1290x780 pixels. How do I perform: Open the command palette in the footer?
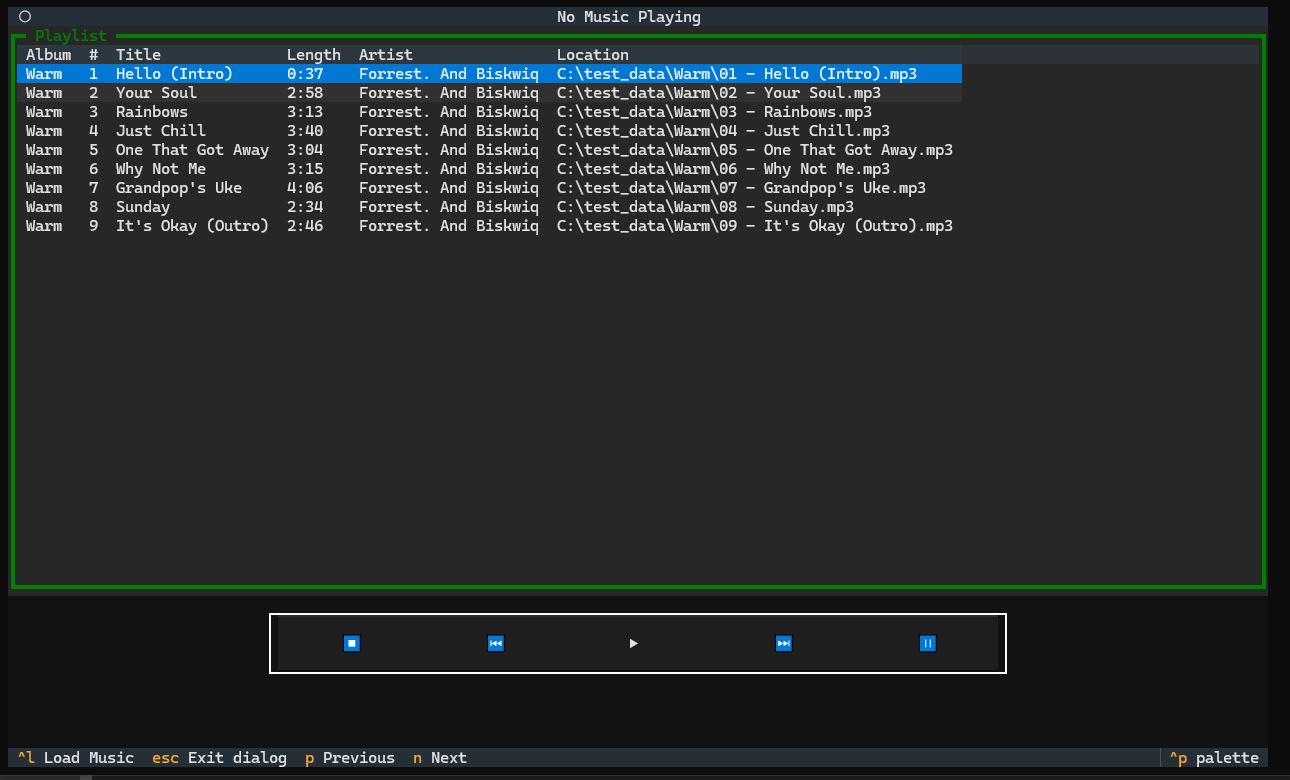[1214, 758]
